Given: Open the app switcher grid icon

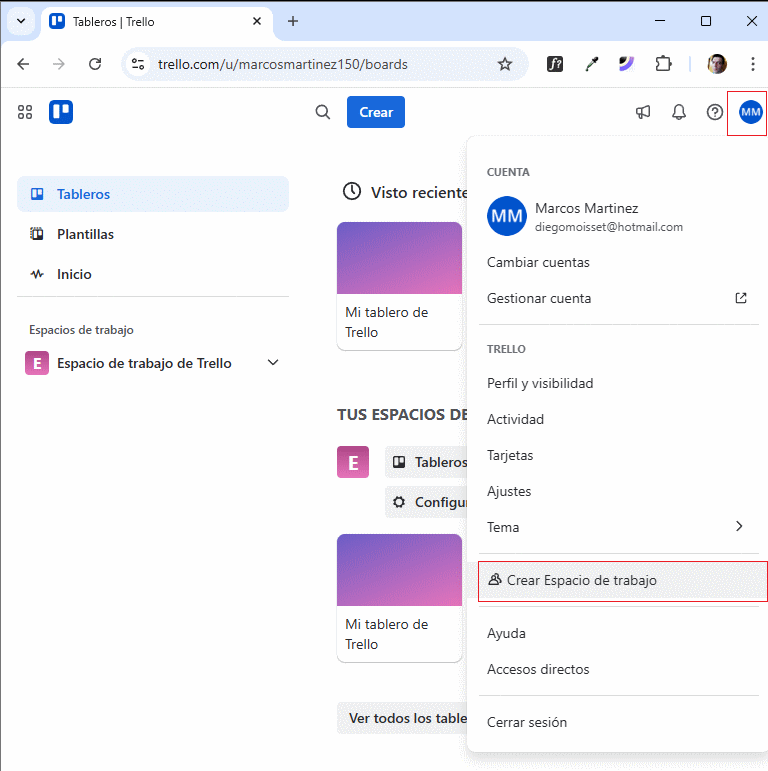Looking at the screenshot, I should click(25, 112).
